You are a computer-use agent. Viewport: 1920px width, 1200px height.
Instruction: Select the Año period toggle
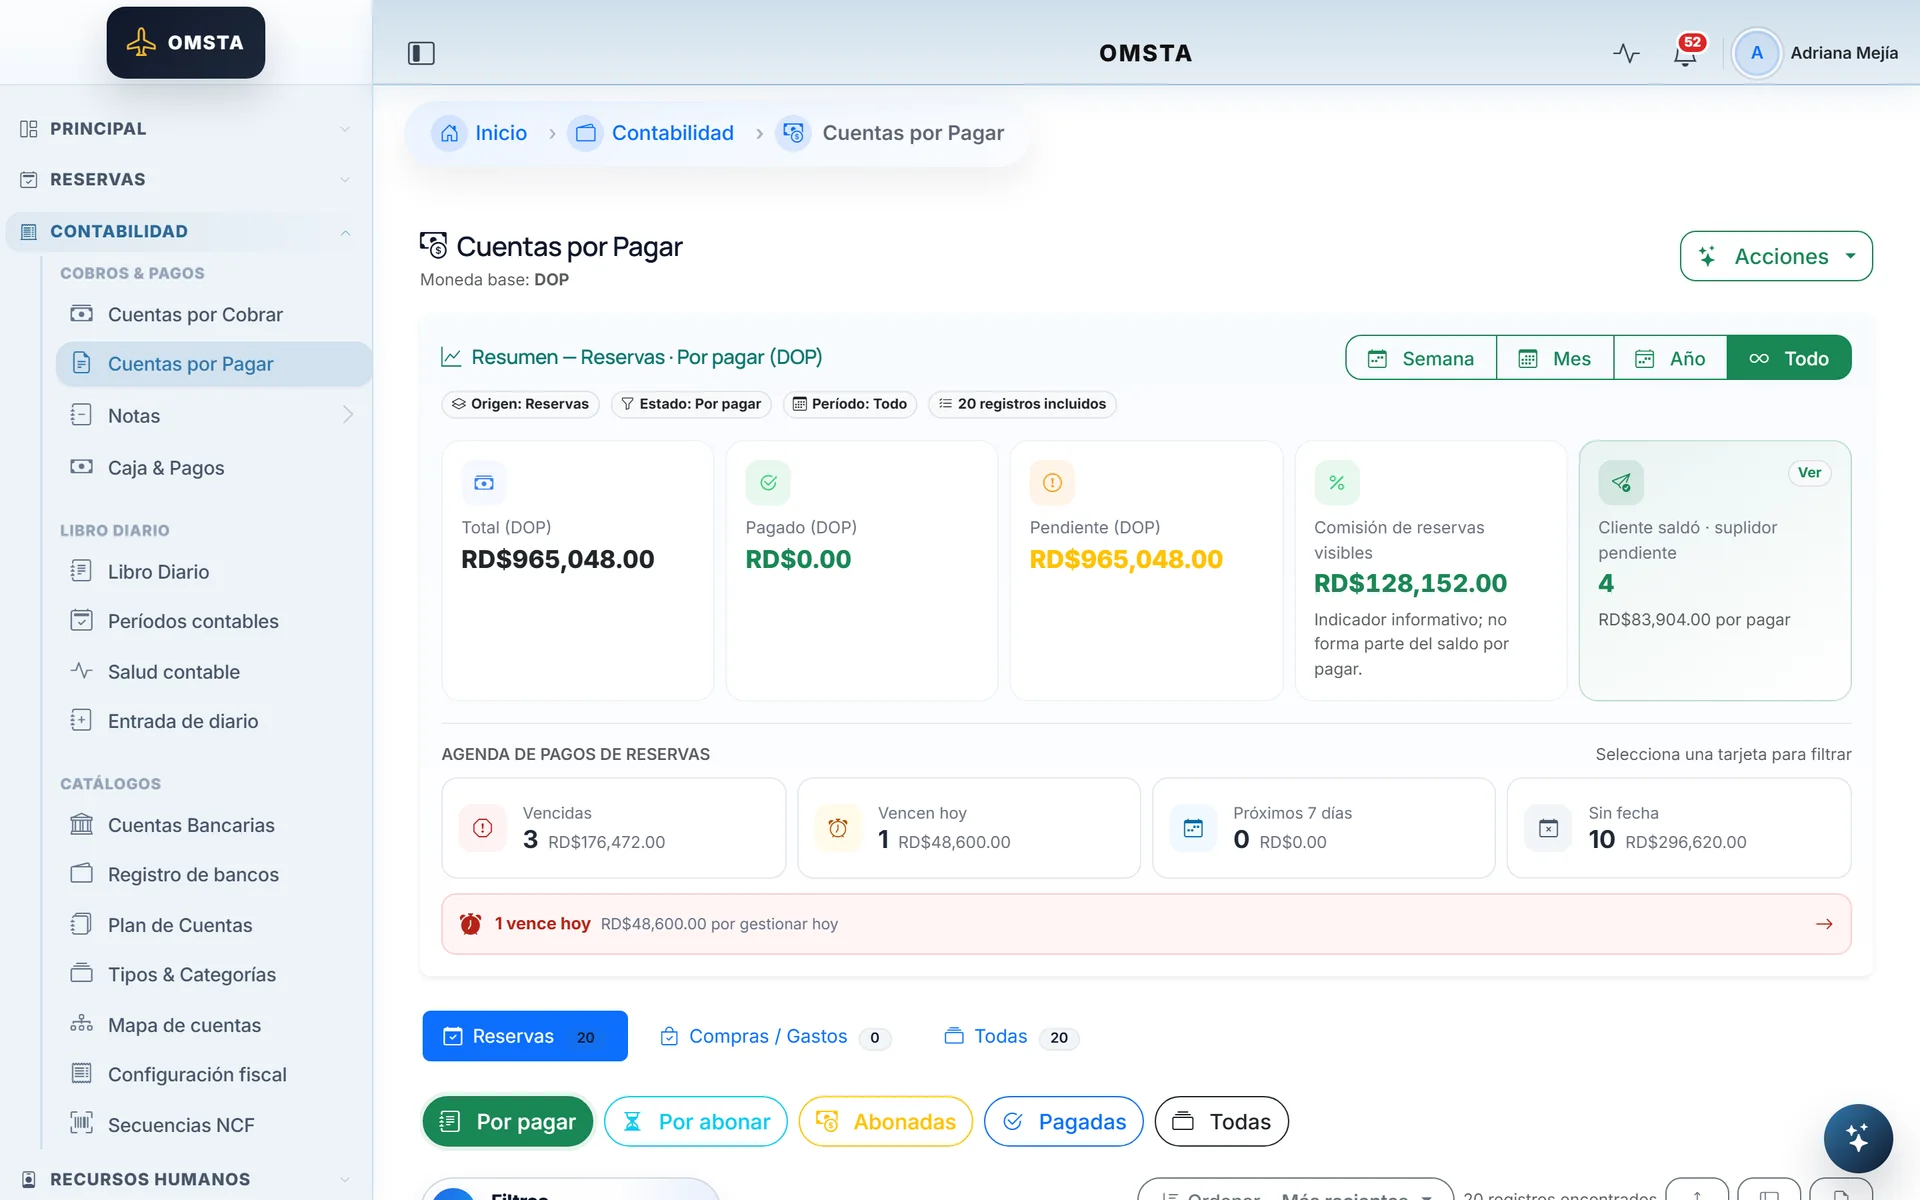point(1670,358)
